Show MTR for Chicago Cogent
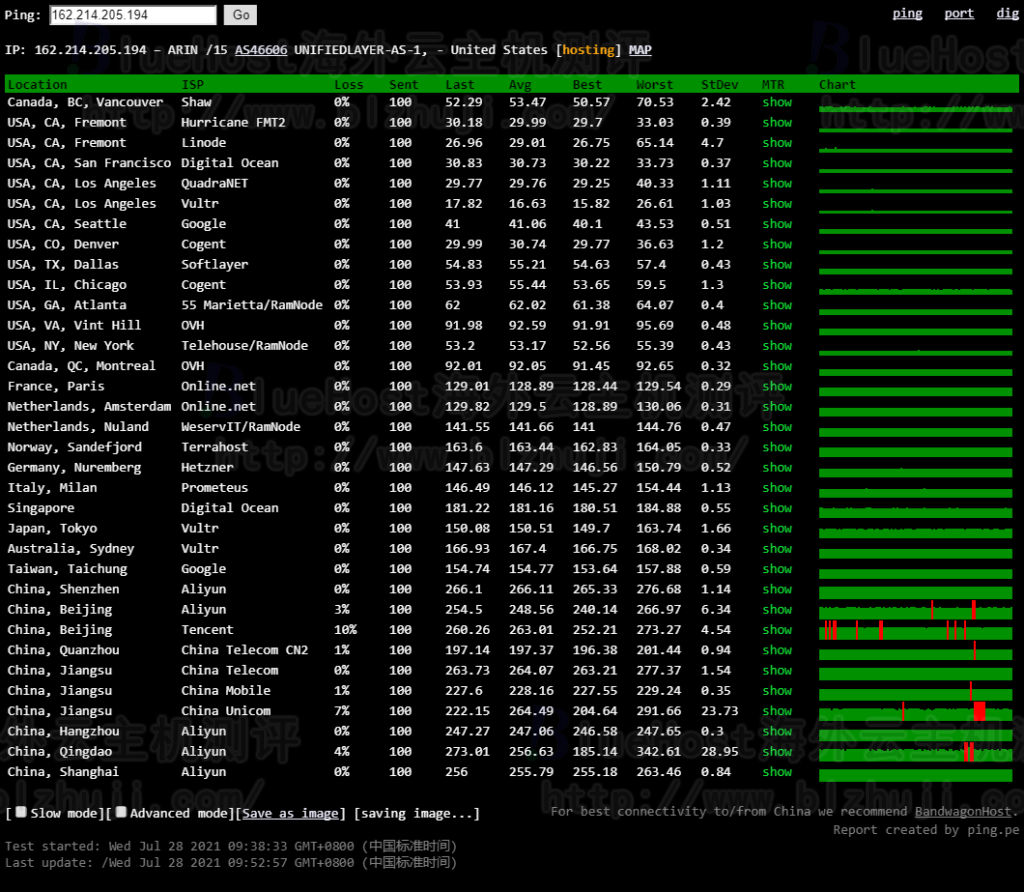Screen dimensions: 1024x892 tap(776, 285)
